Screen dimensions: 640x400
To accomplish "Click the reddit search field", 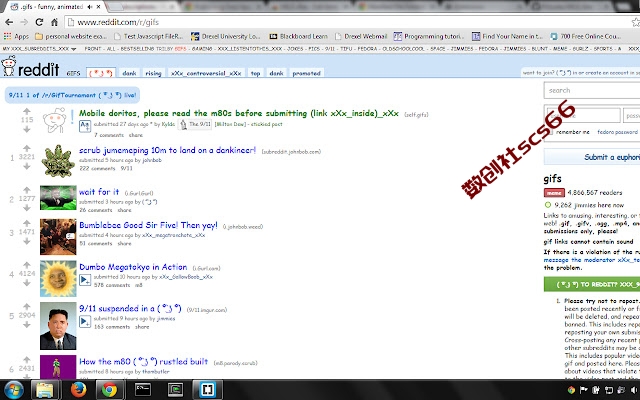I will 592,90.
